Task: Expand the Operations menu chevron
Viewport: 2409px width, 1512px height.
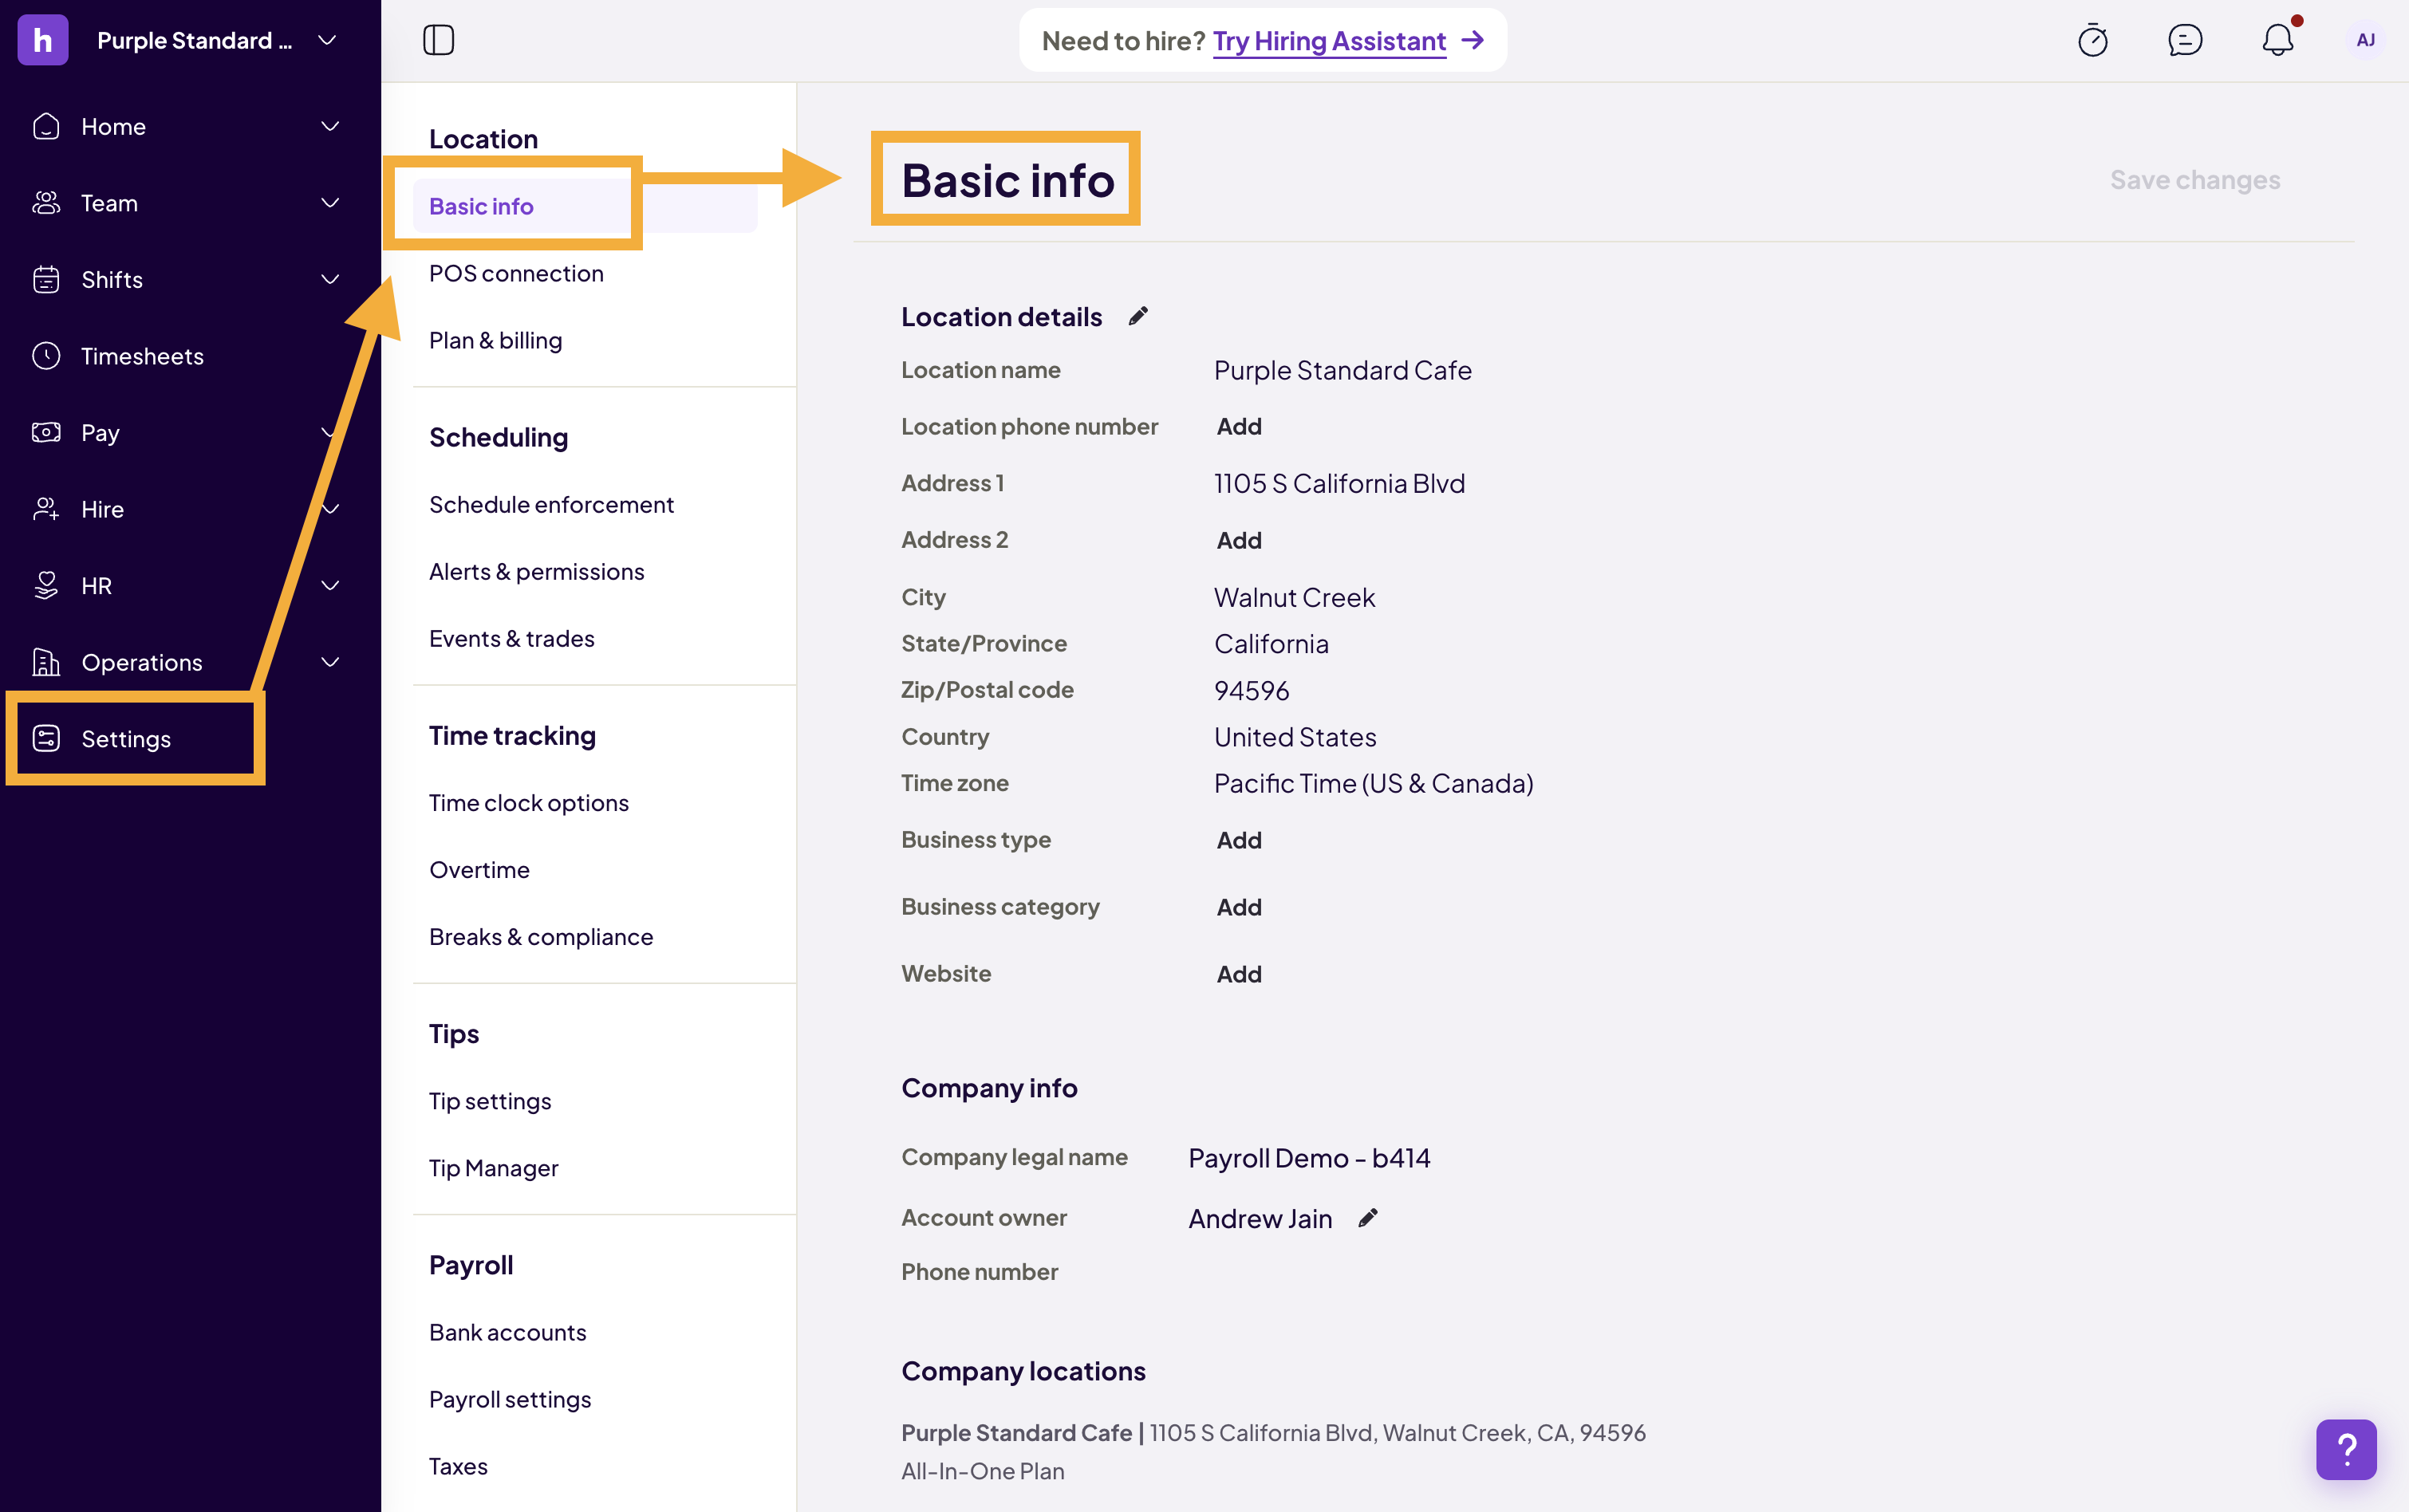Action: [x=330, y=662]
